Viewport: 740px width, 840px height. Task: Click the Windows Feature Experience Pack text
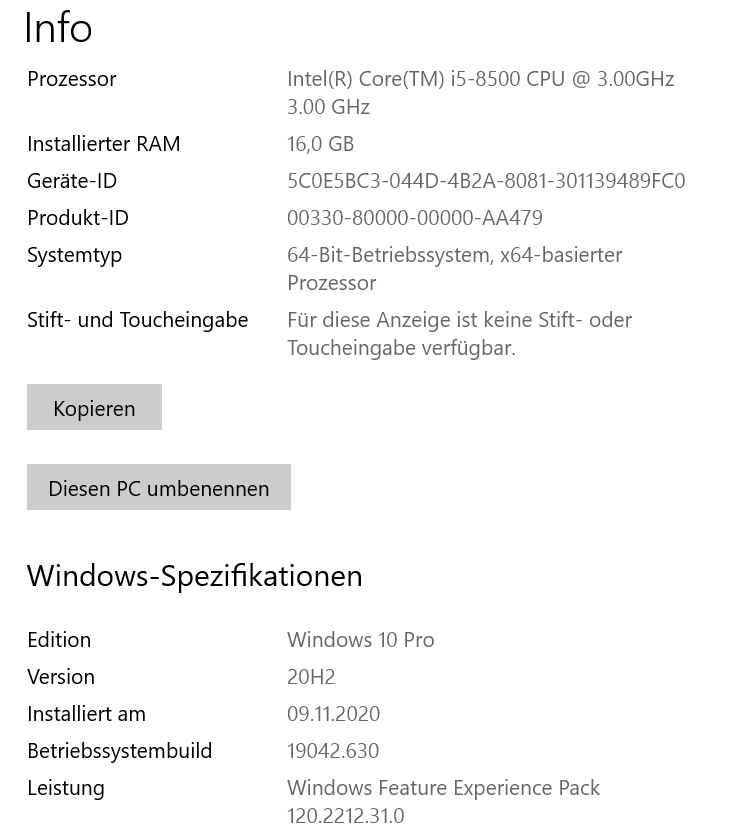click(443, 788)
